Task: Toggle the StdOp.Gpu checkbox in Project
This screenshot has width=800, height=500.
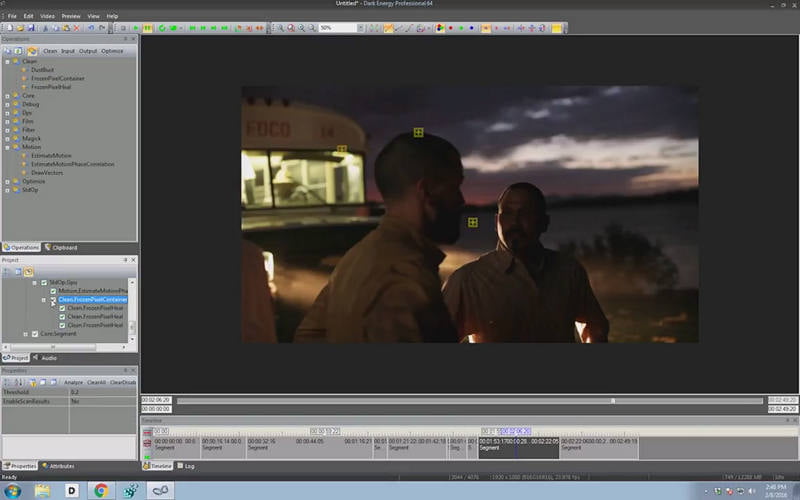Action: (x=44, y=283)
